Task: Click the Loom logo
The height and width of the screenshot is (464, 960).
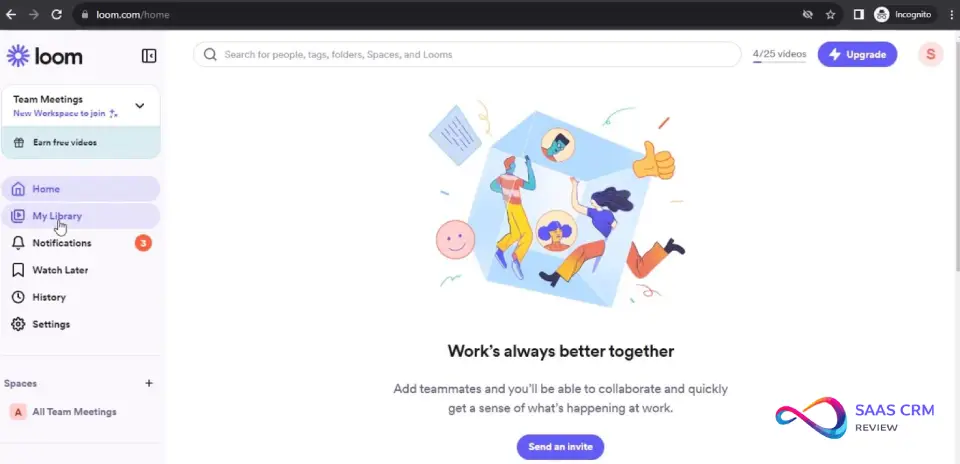Action: (44, 56)
